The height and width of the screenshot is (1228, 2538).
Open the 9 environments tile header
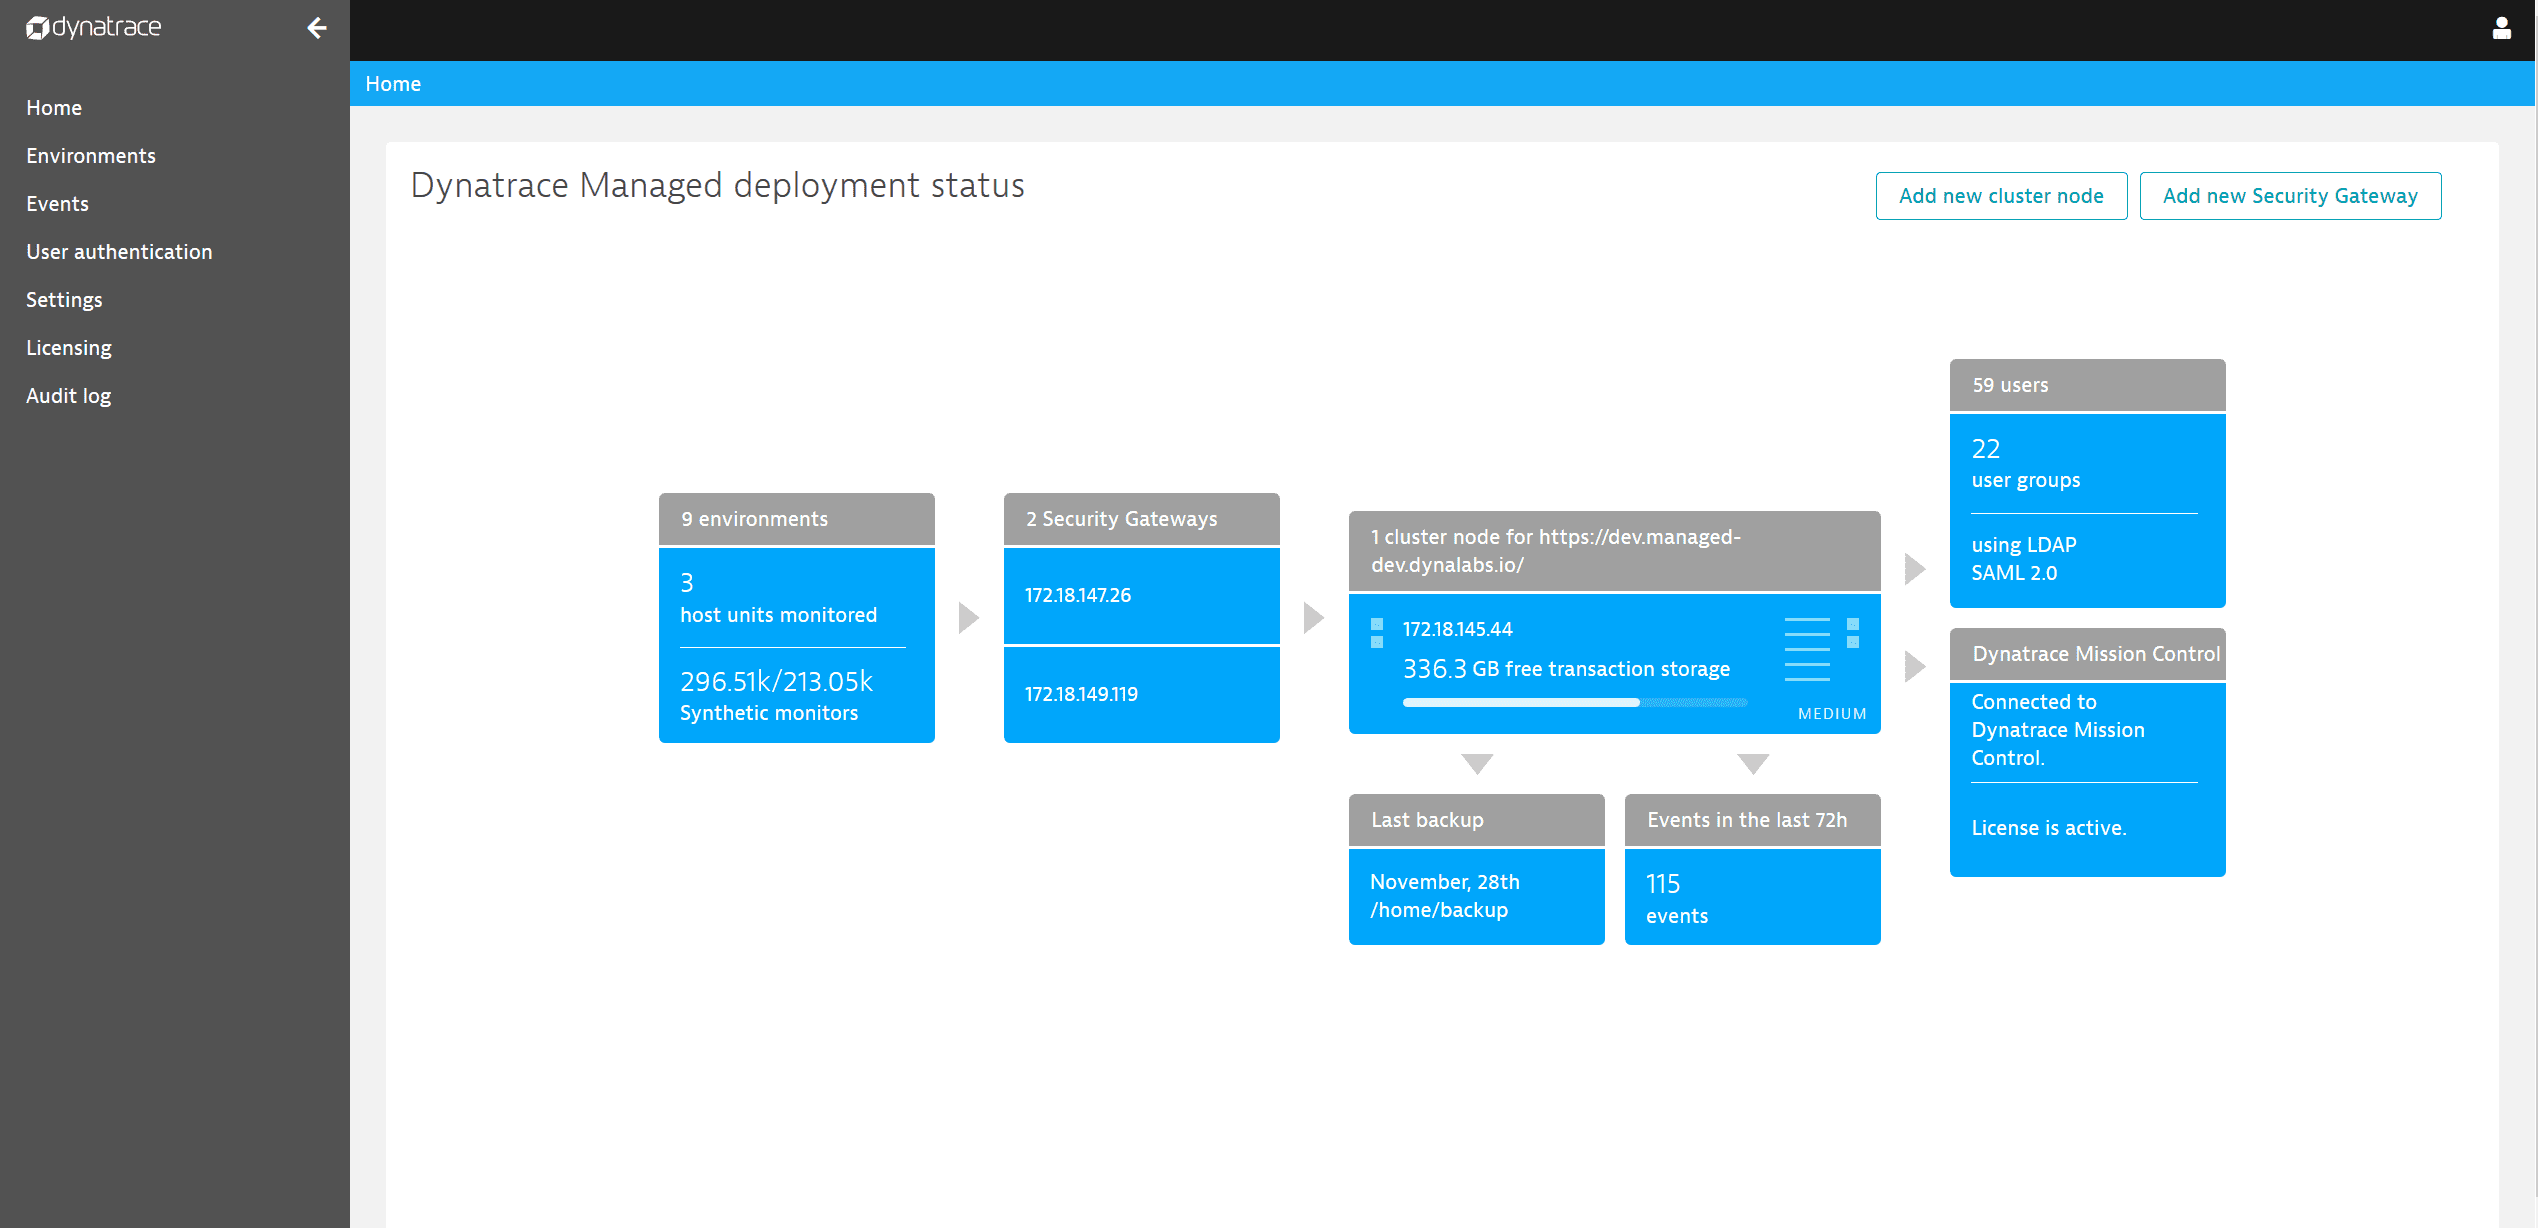(x=796, y=519)
